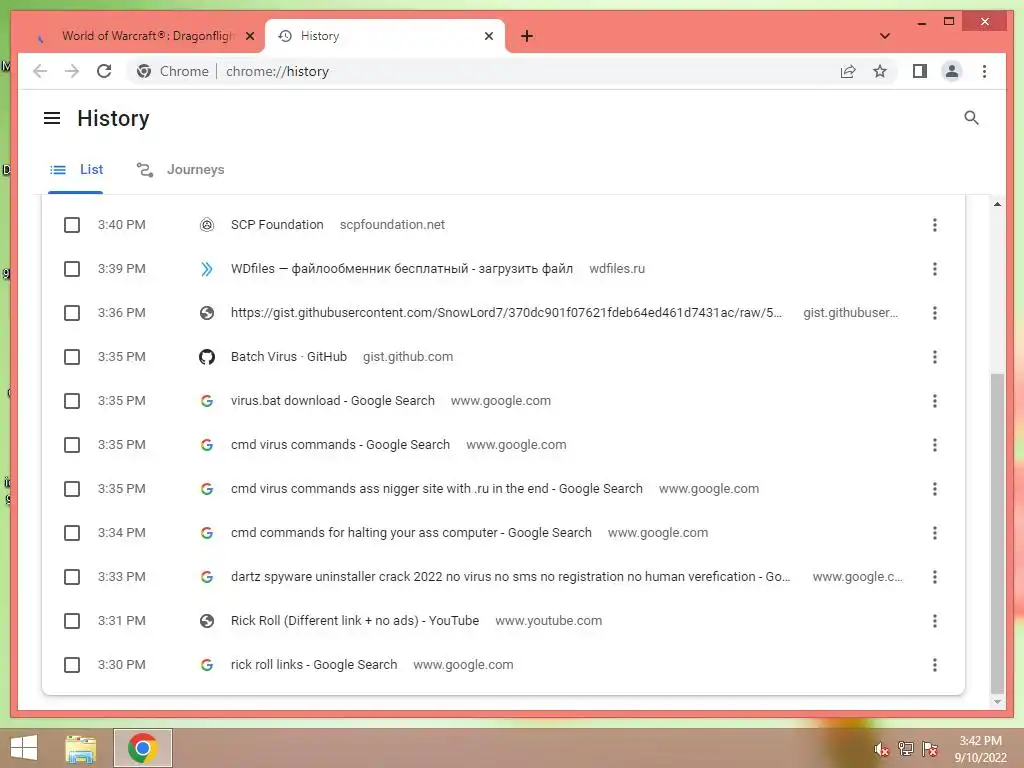Click the network tray icon
Screen dimensions: 1024x768
[906, 748]
